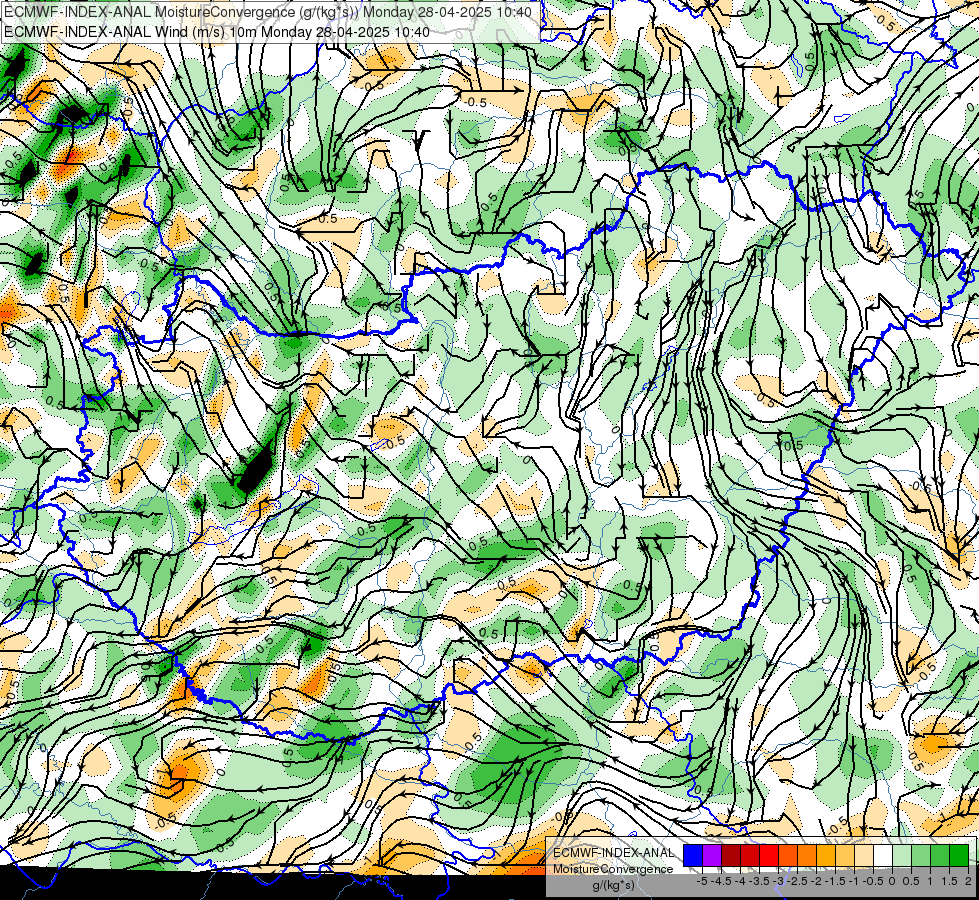Click the darkest green legend swatch
The height and width of the screenshot is (900, 979).
point(959,856)
